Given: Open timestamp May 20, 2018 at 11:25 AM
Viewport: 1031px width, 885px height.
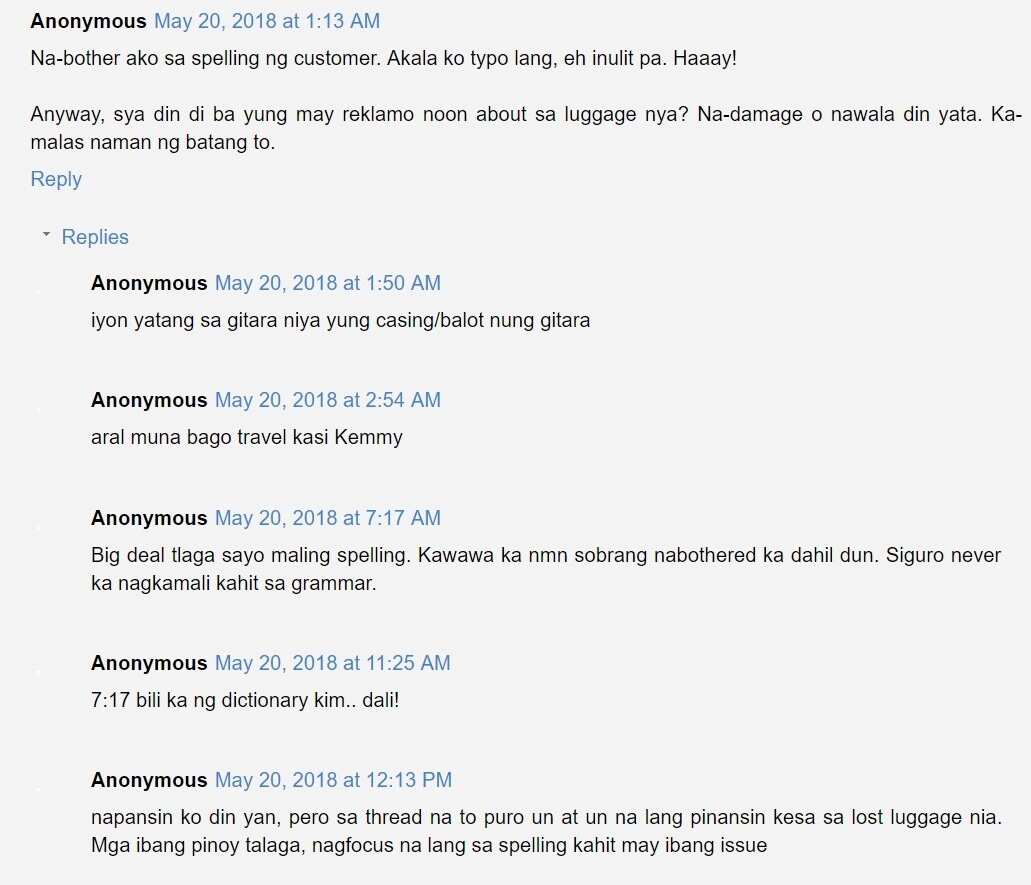Looking at the screenshot, I should [333, 663].
